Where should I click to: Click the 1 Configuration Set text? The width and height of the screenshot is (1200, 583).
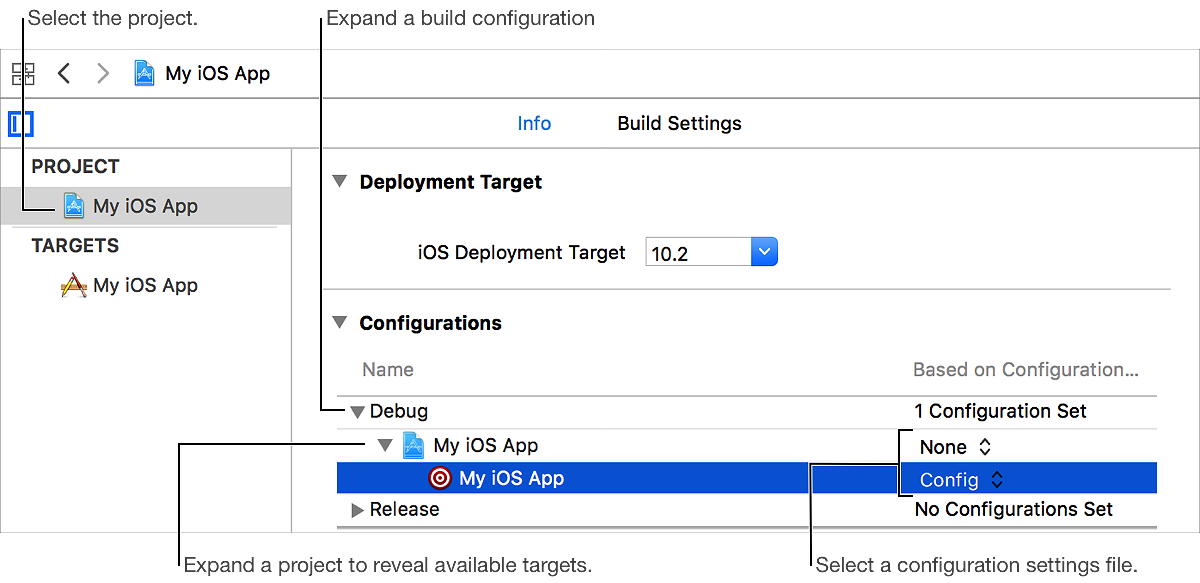click(x=1001, y=411)
